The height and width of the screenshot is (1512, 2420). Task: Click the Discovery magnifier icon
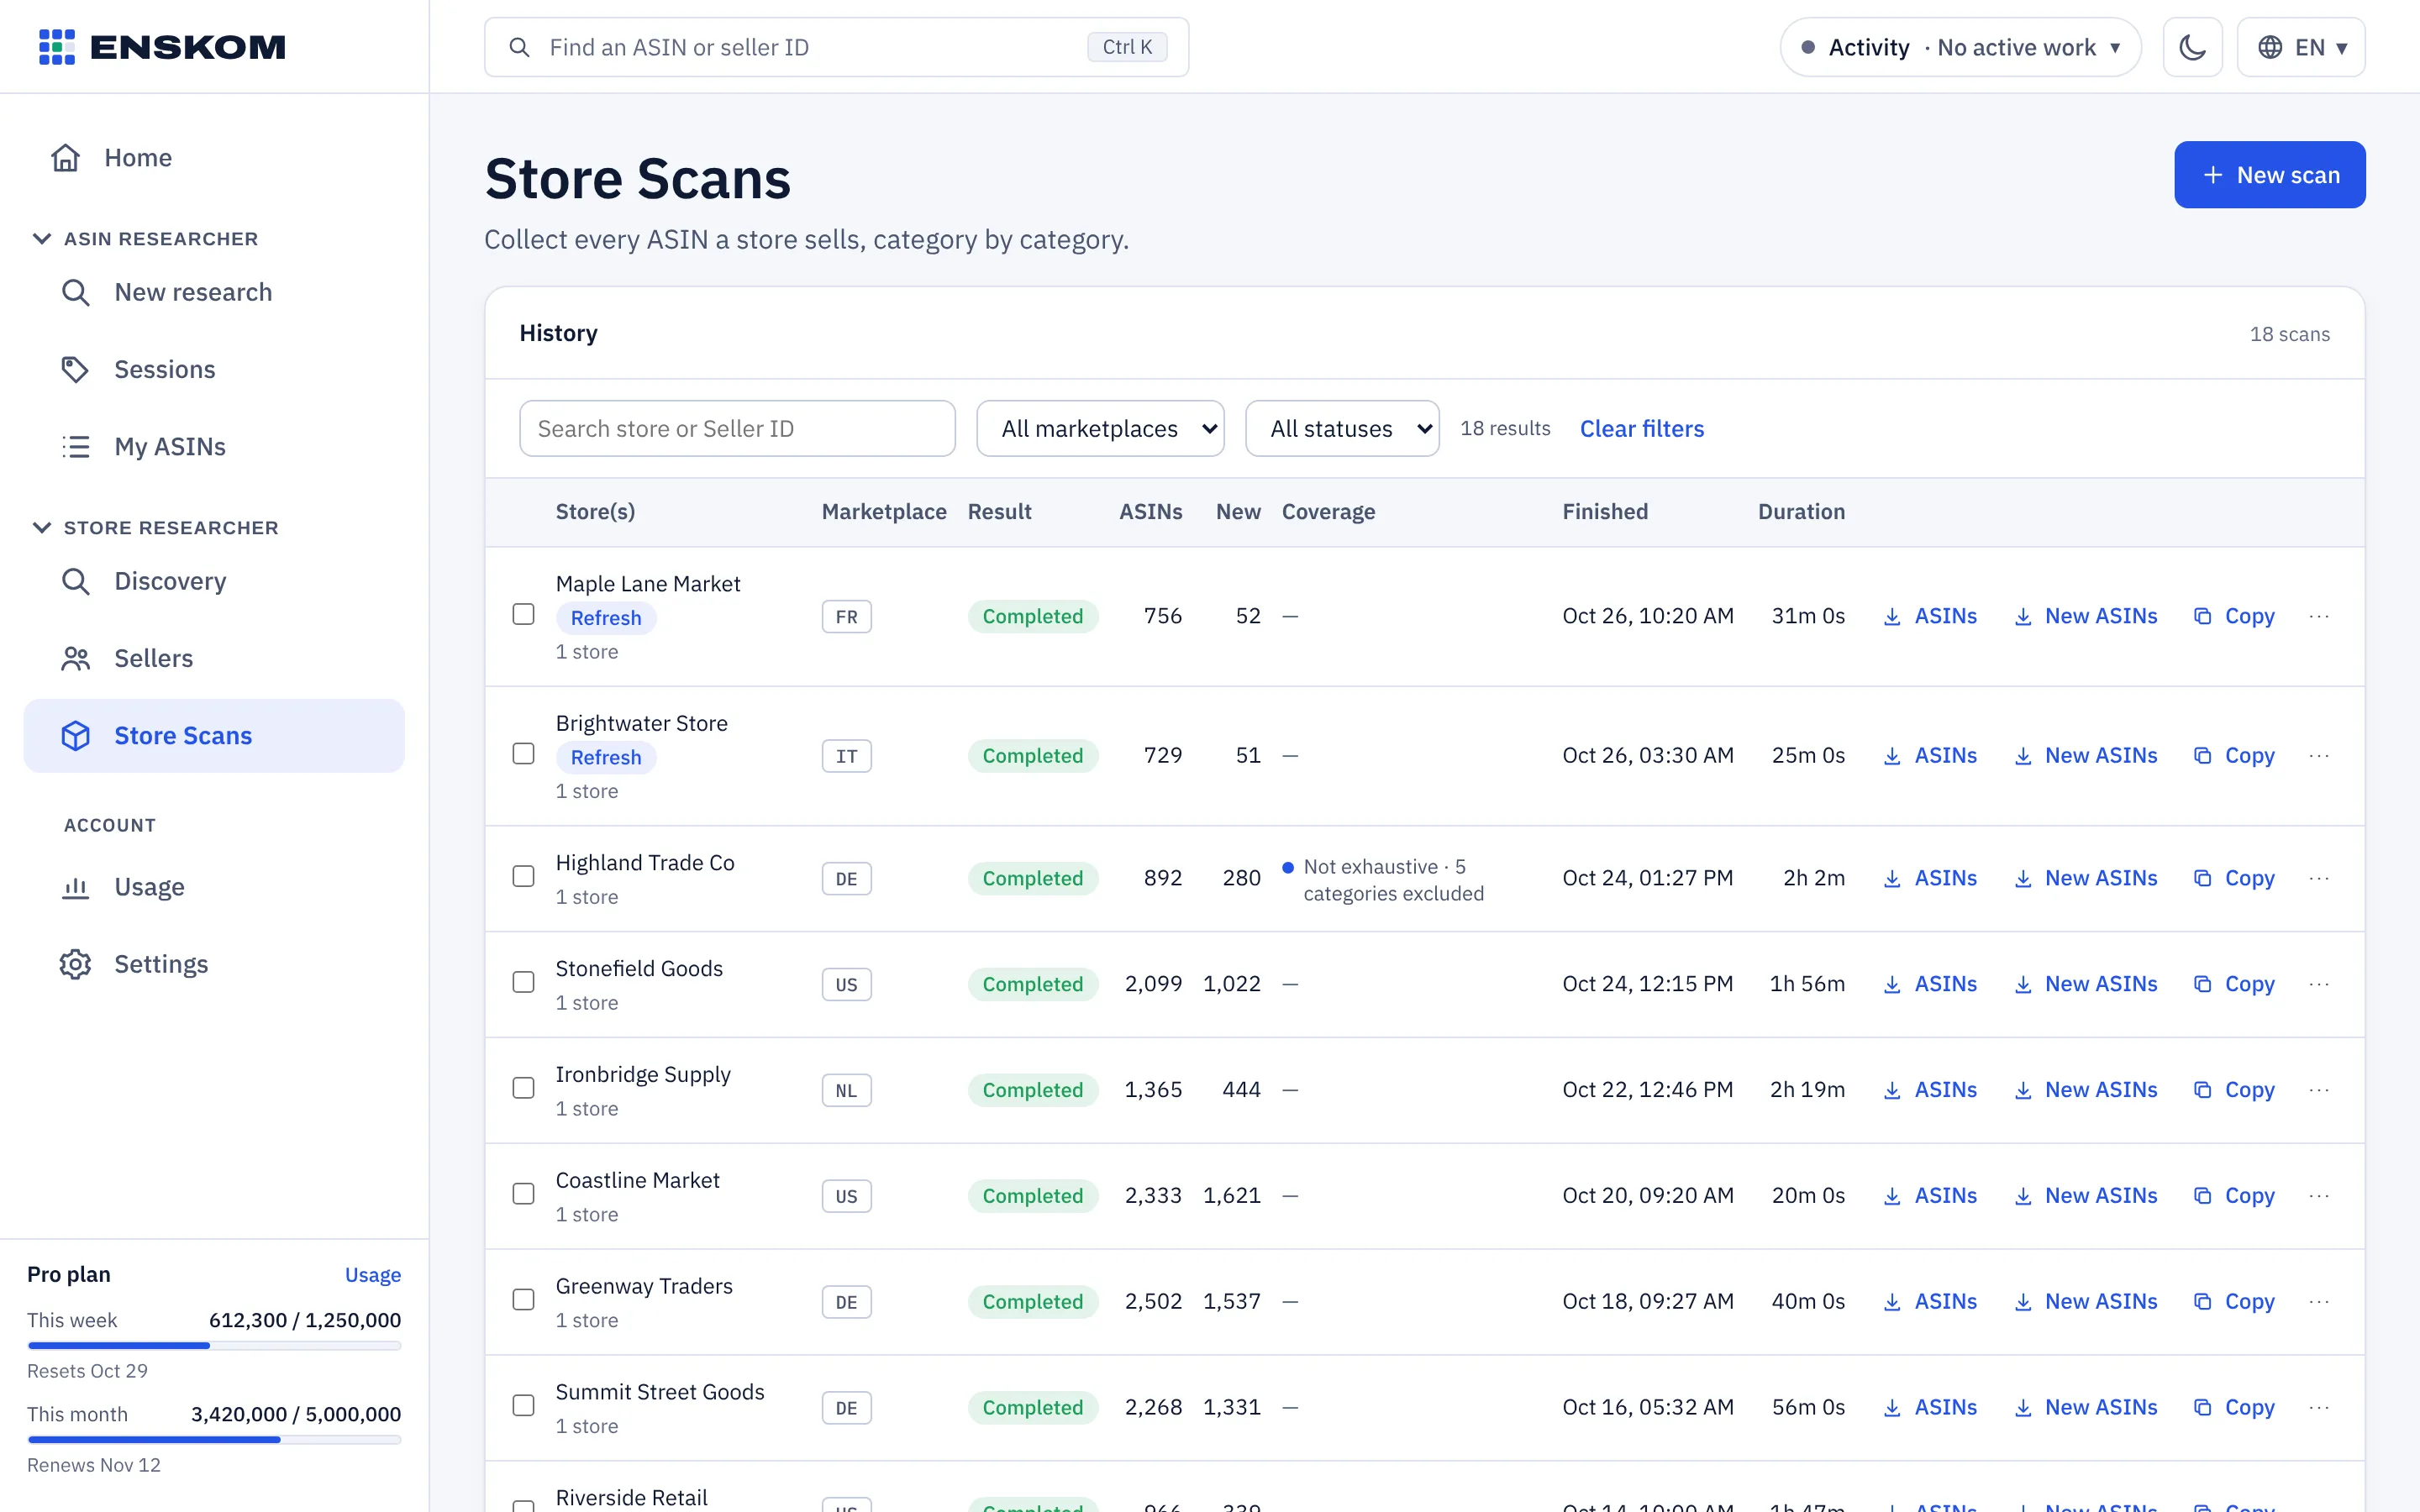coord(76,581)
